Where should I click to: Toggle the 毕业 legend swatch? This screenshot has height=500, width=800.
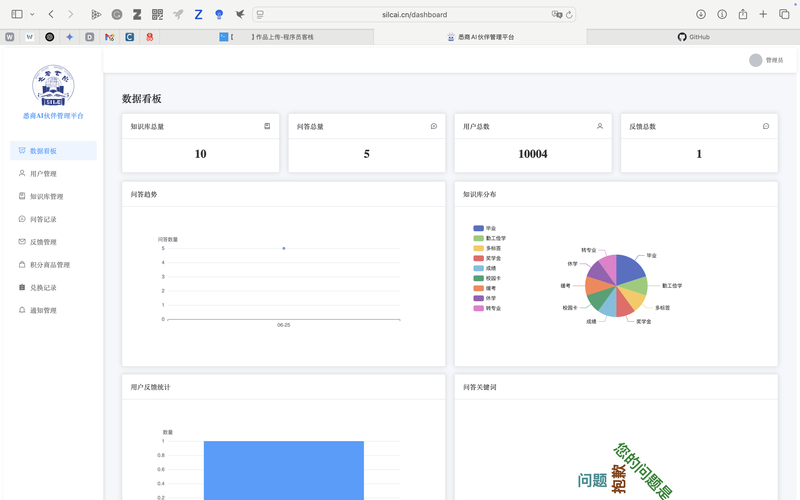[479, 228]
